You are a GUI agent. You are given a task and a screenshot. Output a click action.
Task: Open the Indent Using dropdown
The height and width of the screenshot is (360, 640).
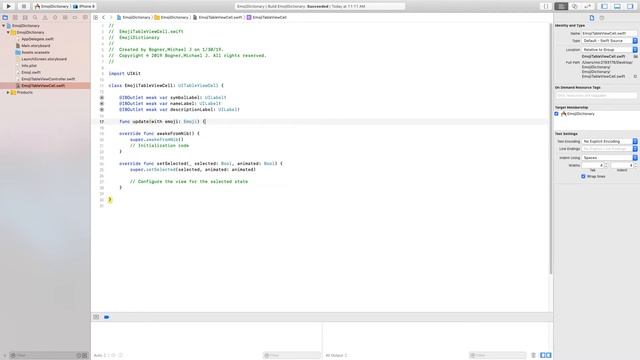click(x=609, y=158)
